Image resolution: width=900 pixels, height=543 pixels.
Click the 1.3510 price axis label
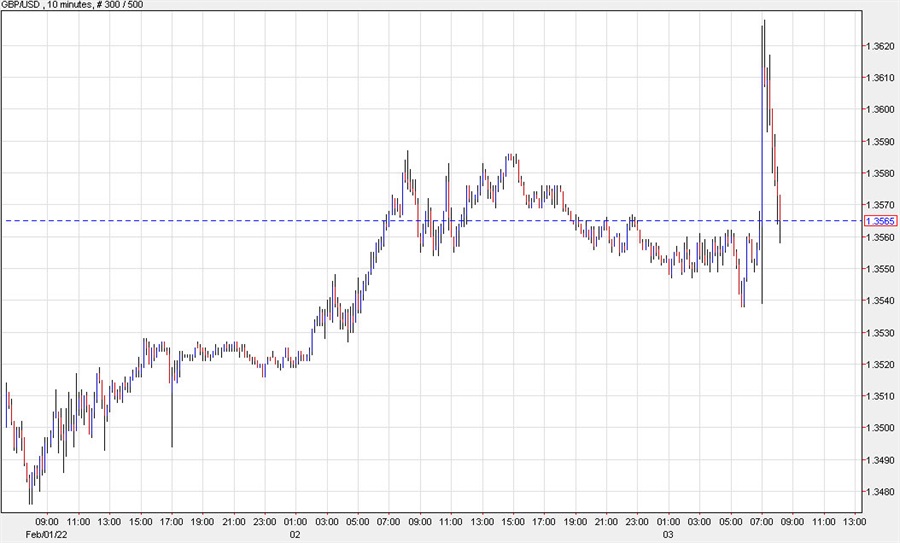[x=882, y=396]
